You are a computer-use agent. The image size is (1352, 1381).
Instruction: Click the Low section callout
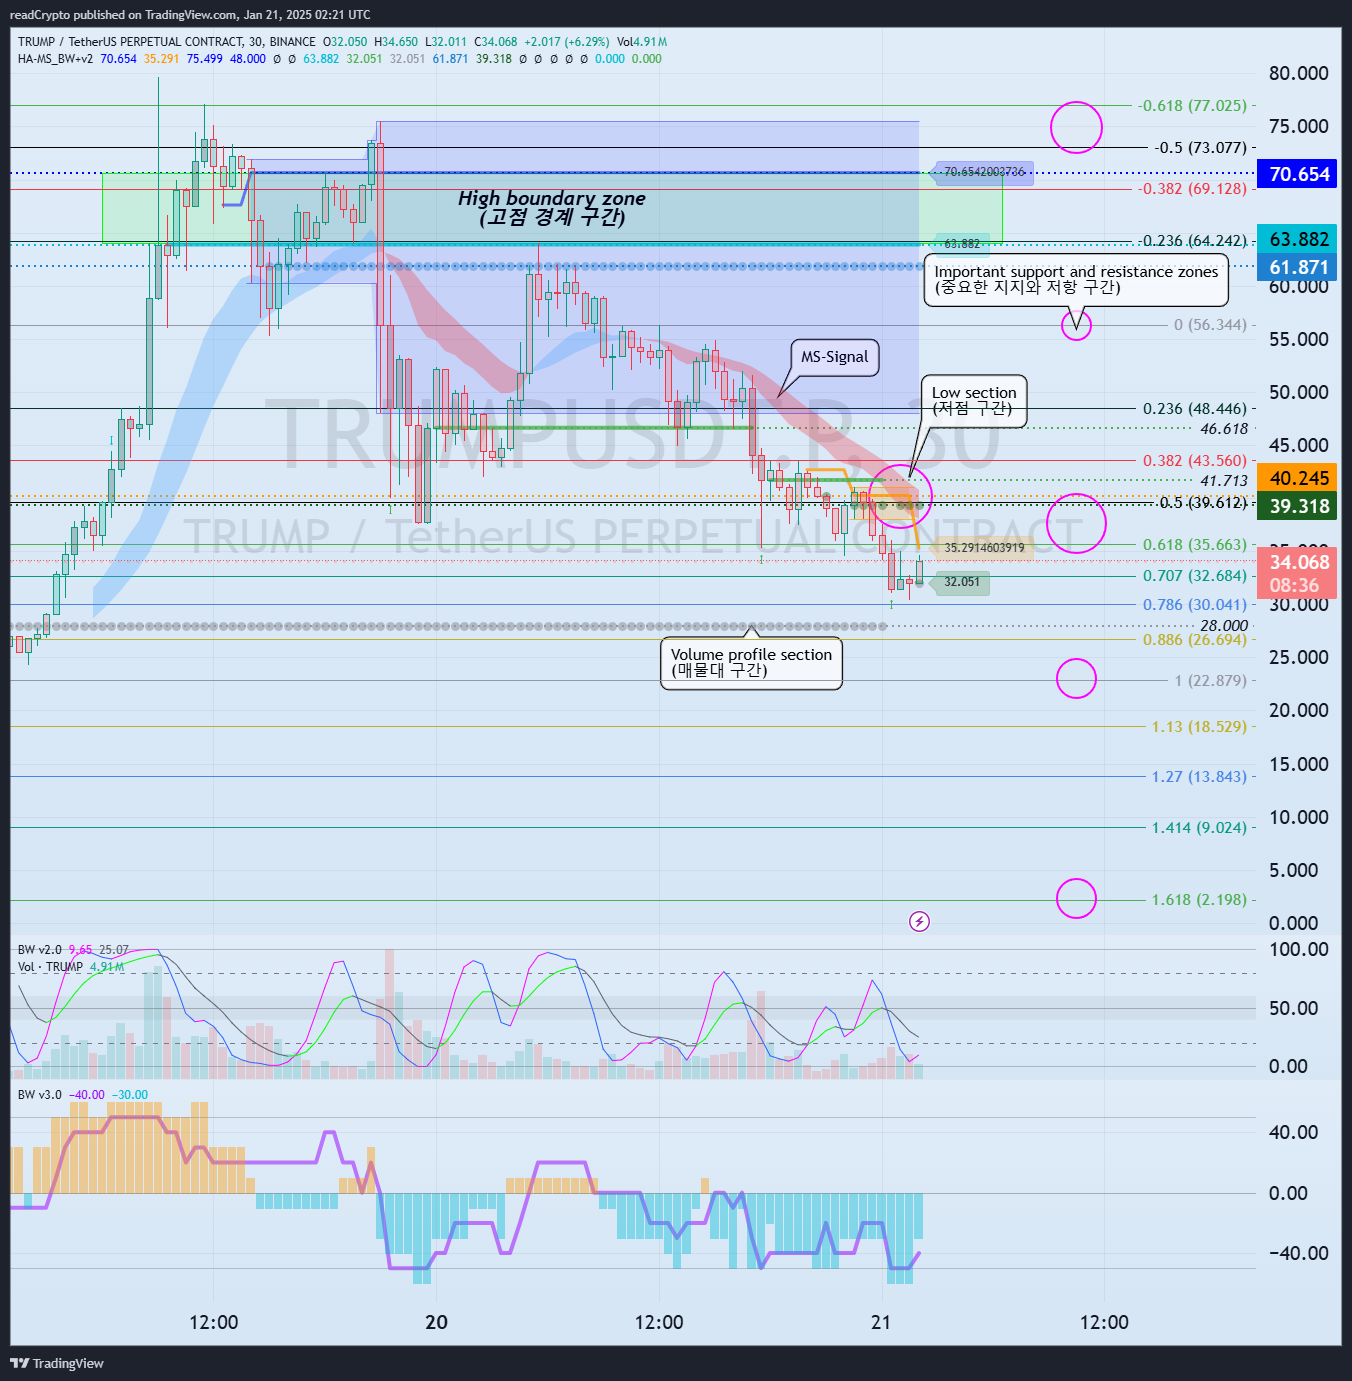coord(973,400)
